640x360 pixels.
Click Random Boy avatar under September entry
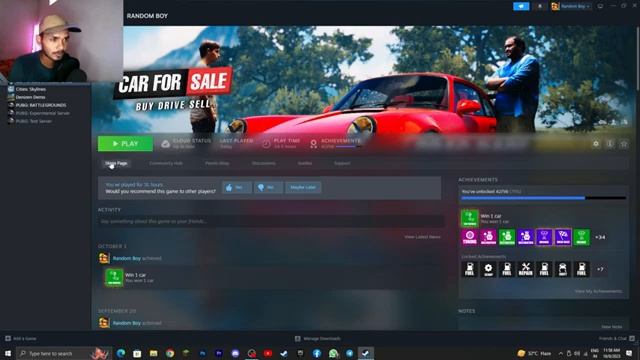pos(104,322)
